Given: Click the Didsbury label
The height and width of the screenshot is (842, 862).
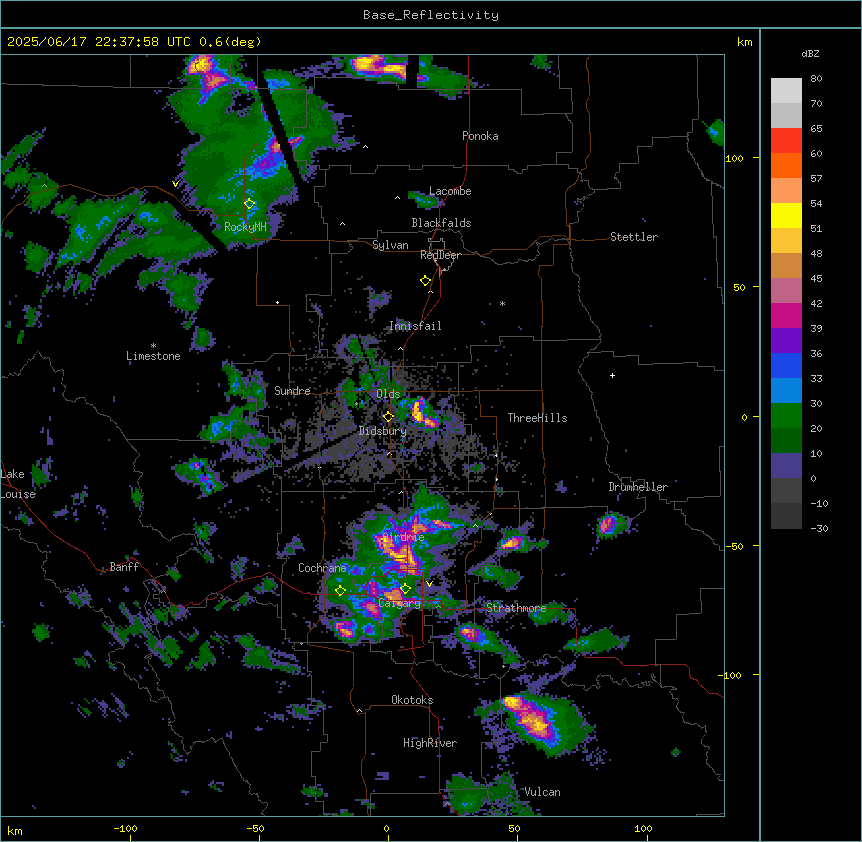Looking at the screenshot, I should point(383,431).
